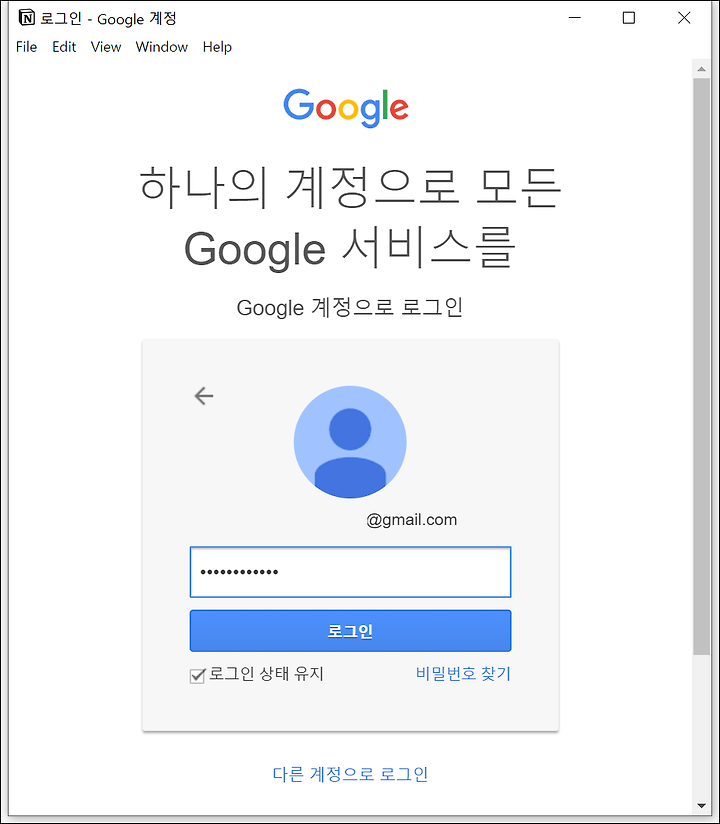Click the Notion app icon in title bar

26,18
